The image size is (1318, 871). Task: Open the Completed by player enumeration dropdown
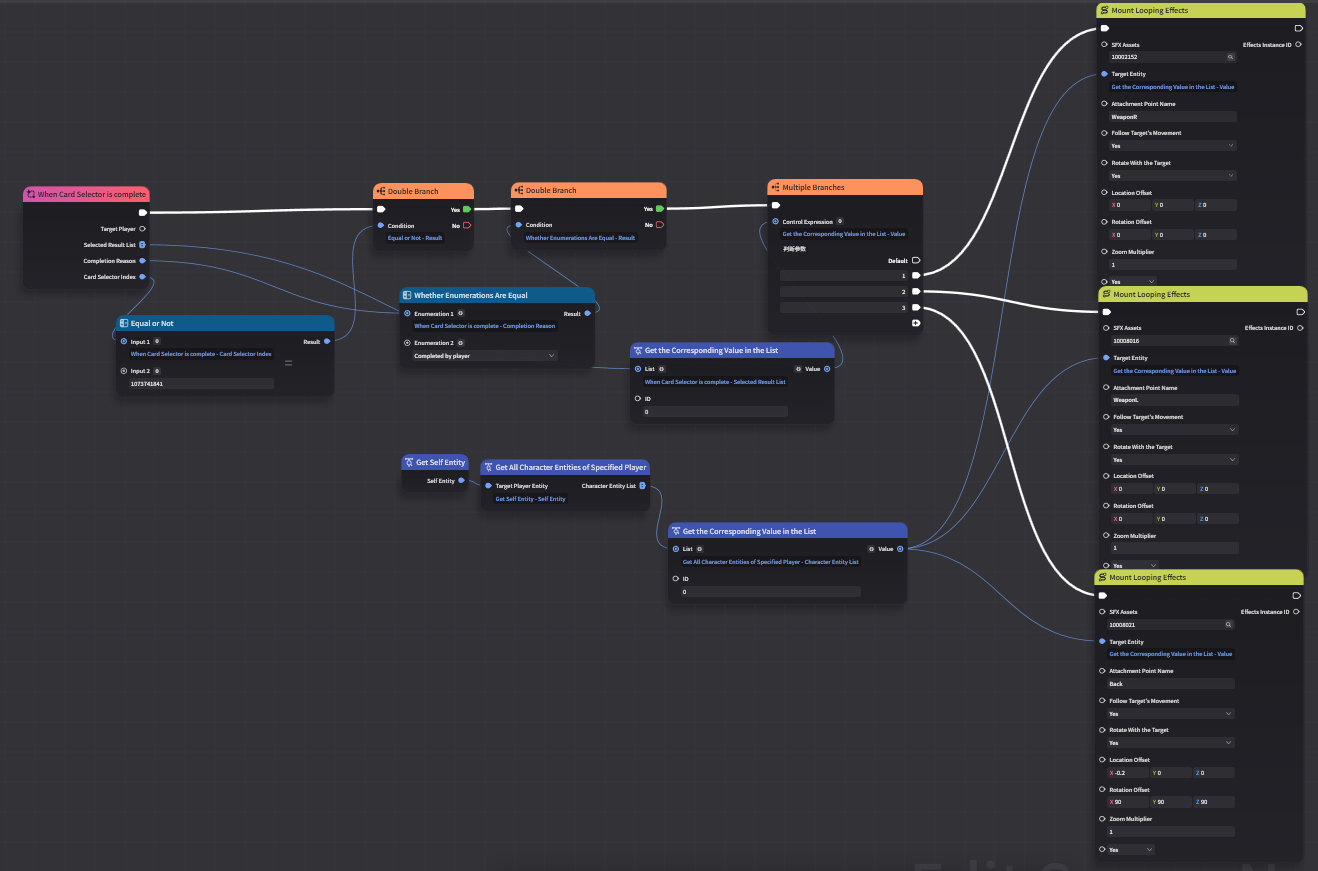tap(485, 356)
